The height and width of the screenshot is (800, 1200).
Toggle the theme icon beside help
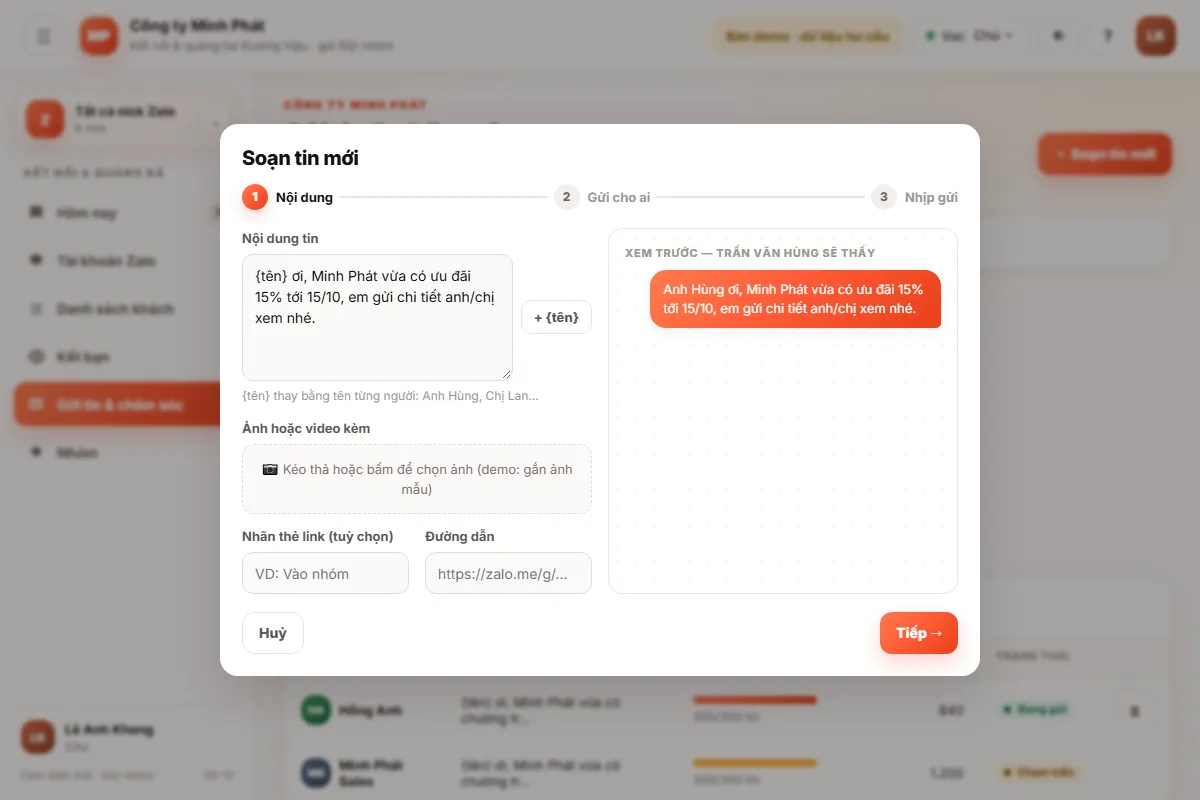tap(1058, 36)
